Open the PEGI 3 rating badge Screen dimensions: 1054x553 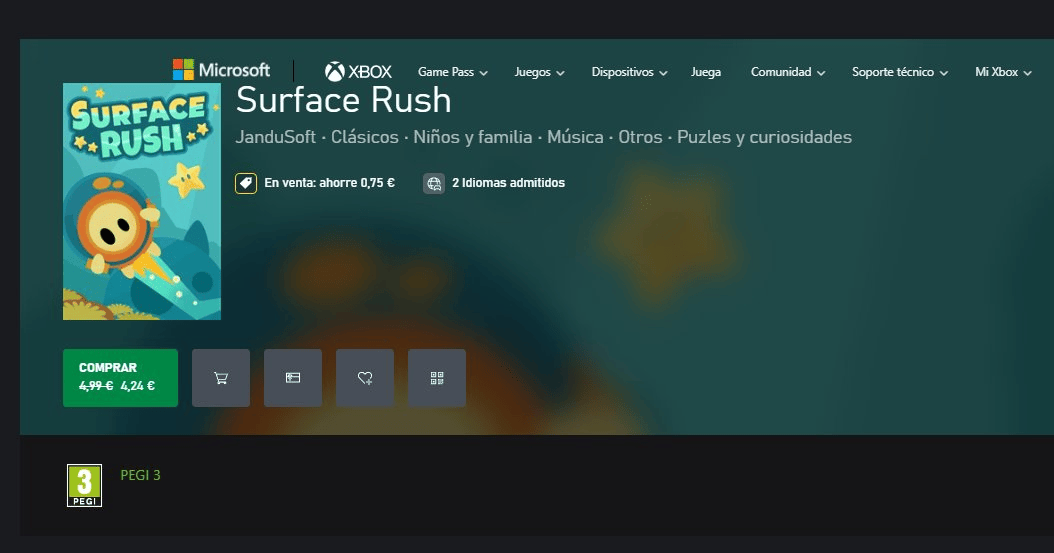point(84,485)
